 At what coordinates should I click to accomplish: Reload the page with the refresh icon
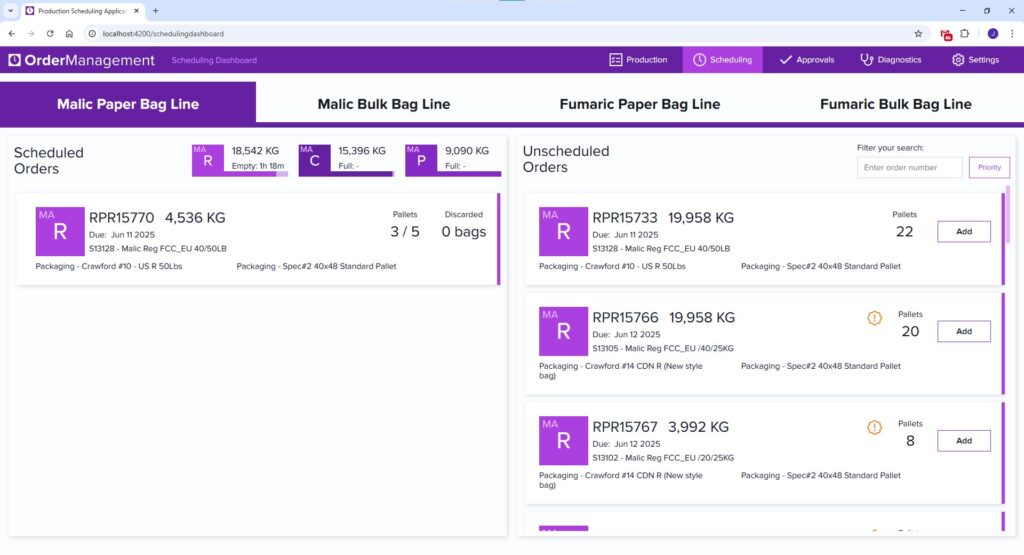[50, 33]
